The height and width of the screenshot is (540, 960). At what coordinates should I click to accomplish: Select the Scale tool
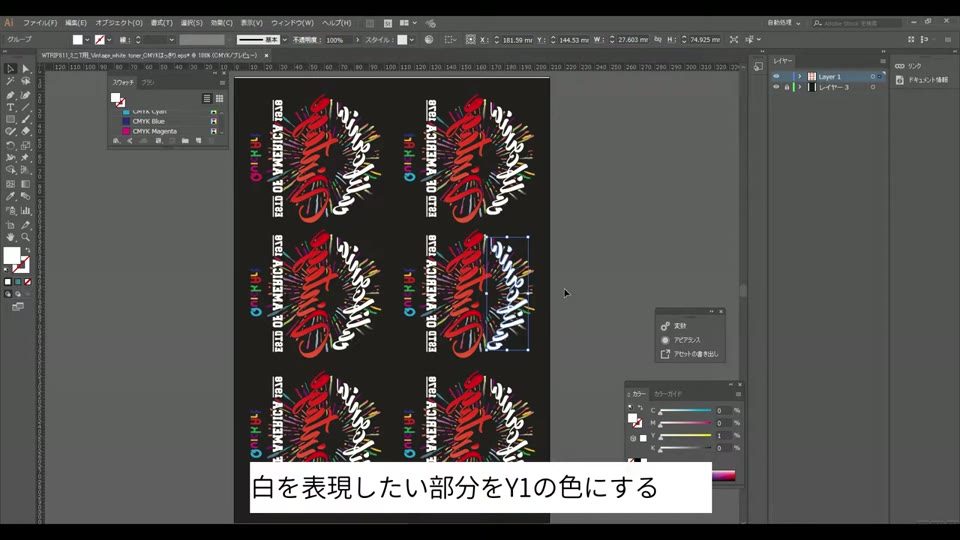tap(26, 146)
